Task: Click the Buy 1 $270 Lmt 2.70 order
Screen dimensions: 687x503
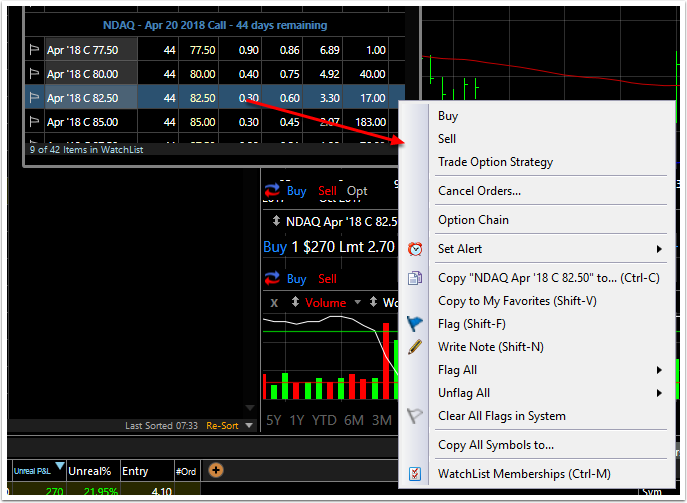Action: pyautogui.click(x=329, y=247)
